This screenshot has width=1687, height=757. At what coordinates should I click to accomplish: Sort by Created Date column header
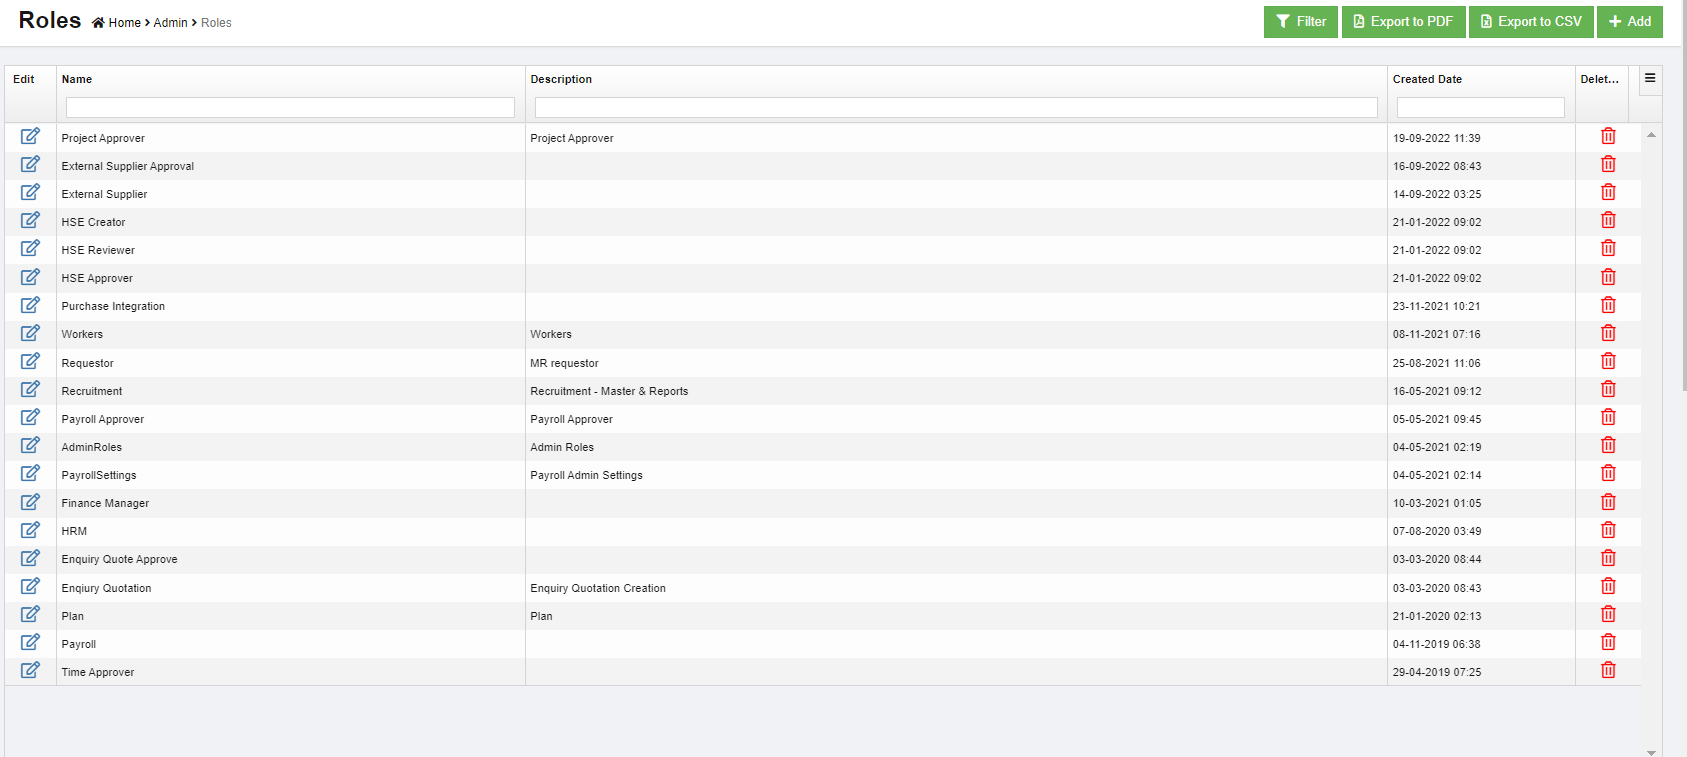coord(1427,79)
